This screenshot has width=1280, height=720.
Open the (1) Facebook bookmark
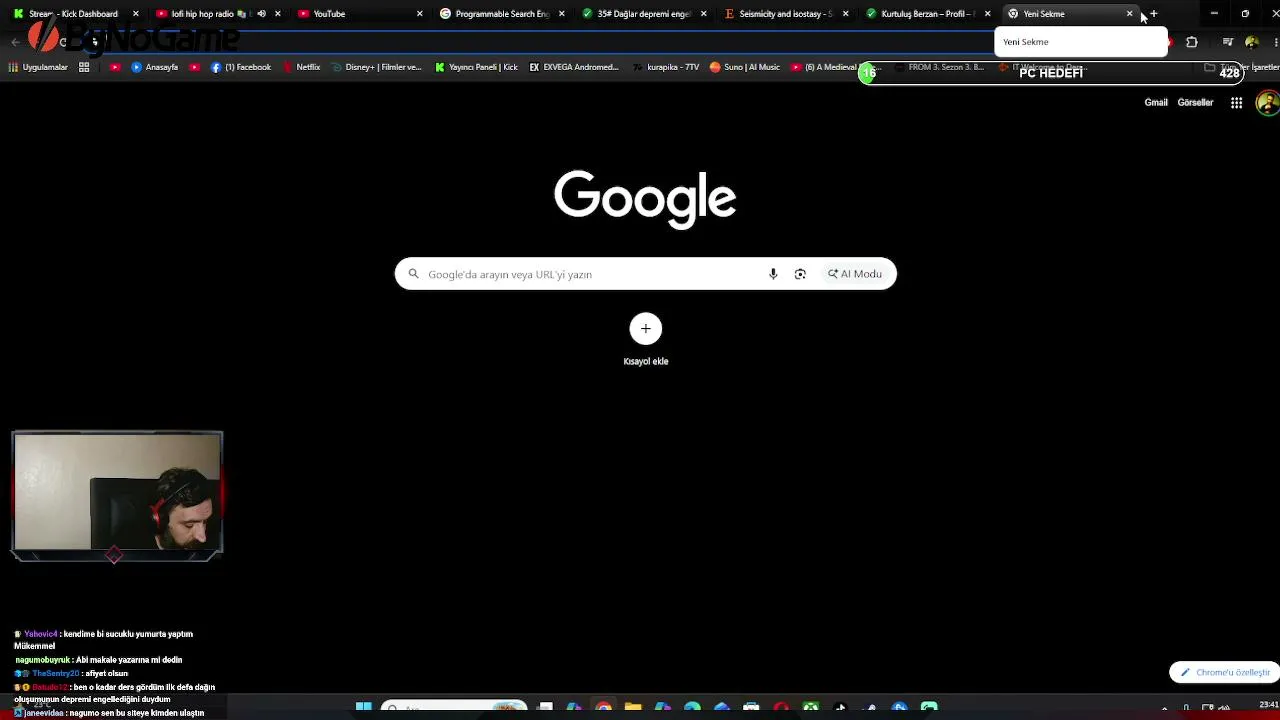point(241,67)
